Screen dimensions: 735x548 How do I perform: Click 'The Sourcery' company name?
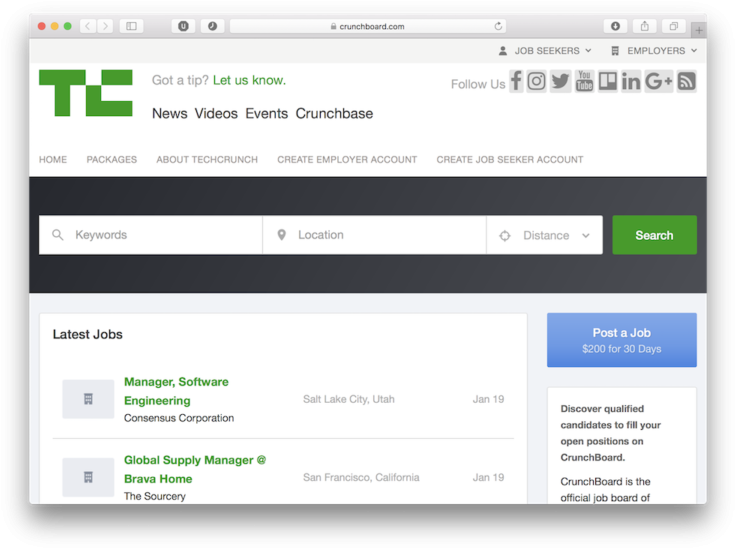click(x=155, y=496)
